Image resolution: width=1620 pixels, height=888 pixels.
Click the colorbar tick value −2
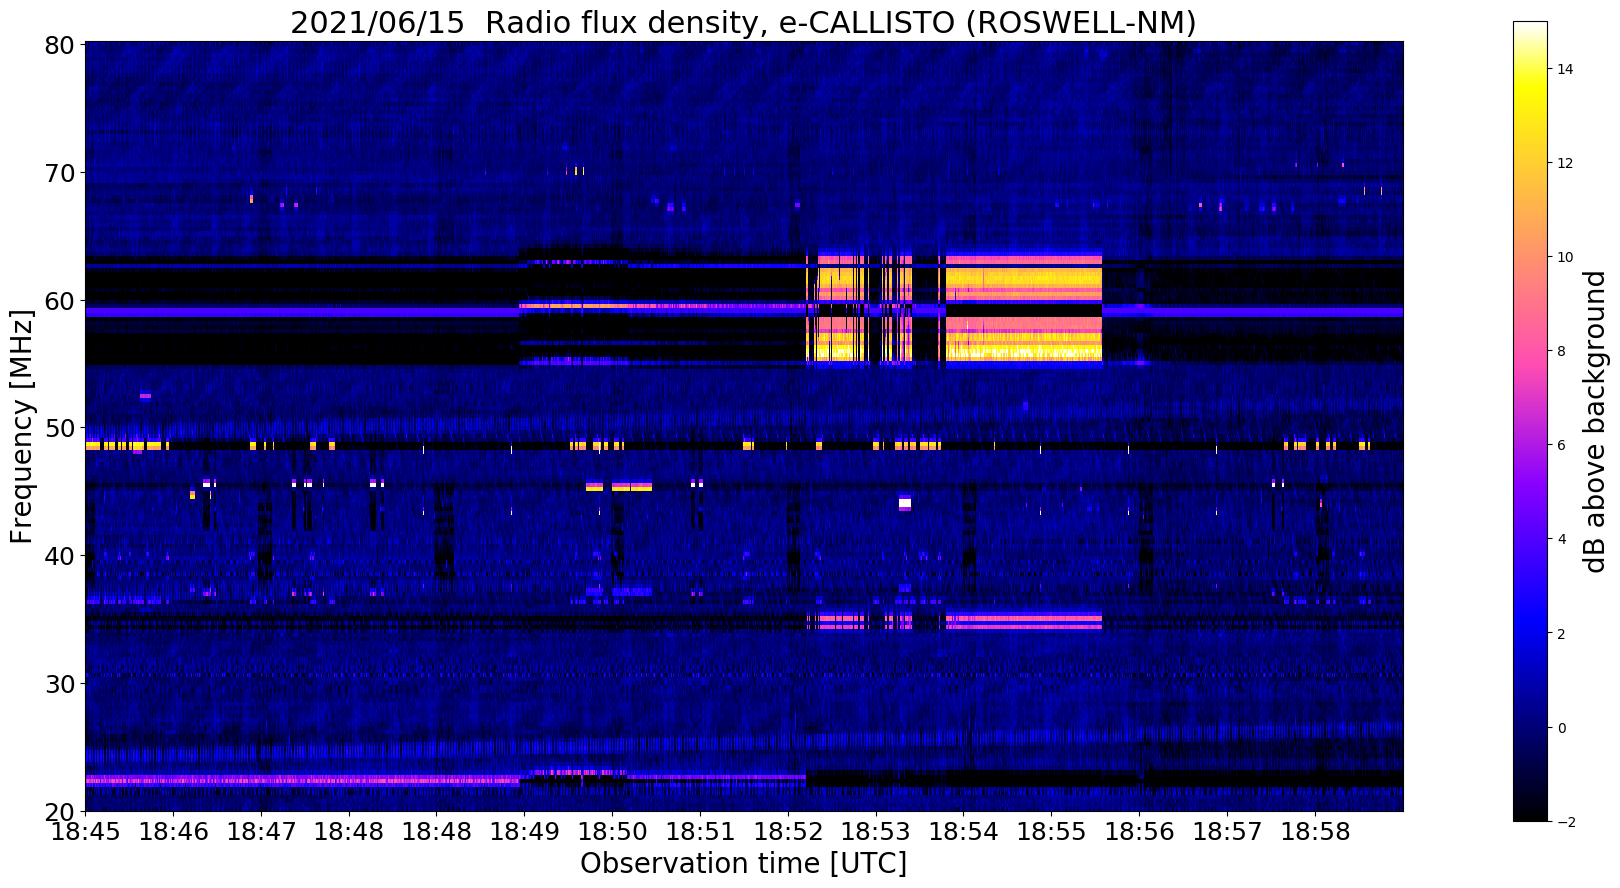coord(1566,821)
